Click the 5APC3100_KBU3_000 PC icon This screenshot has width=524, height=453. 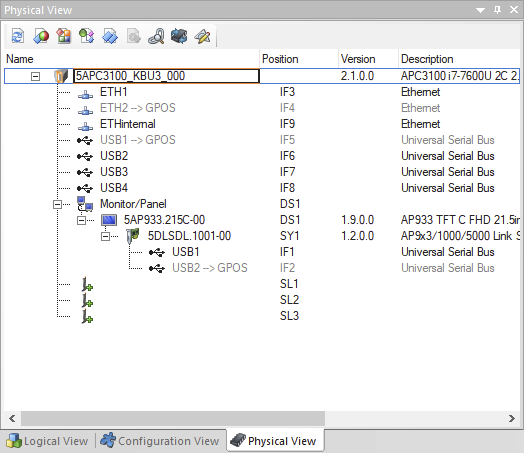(x=61, y=76)
